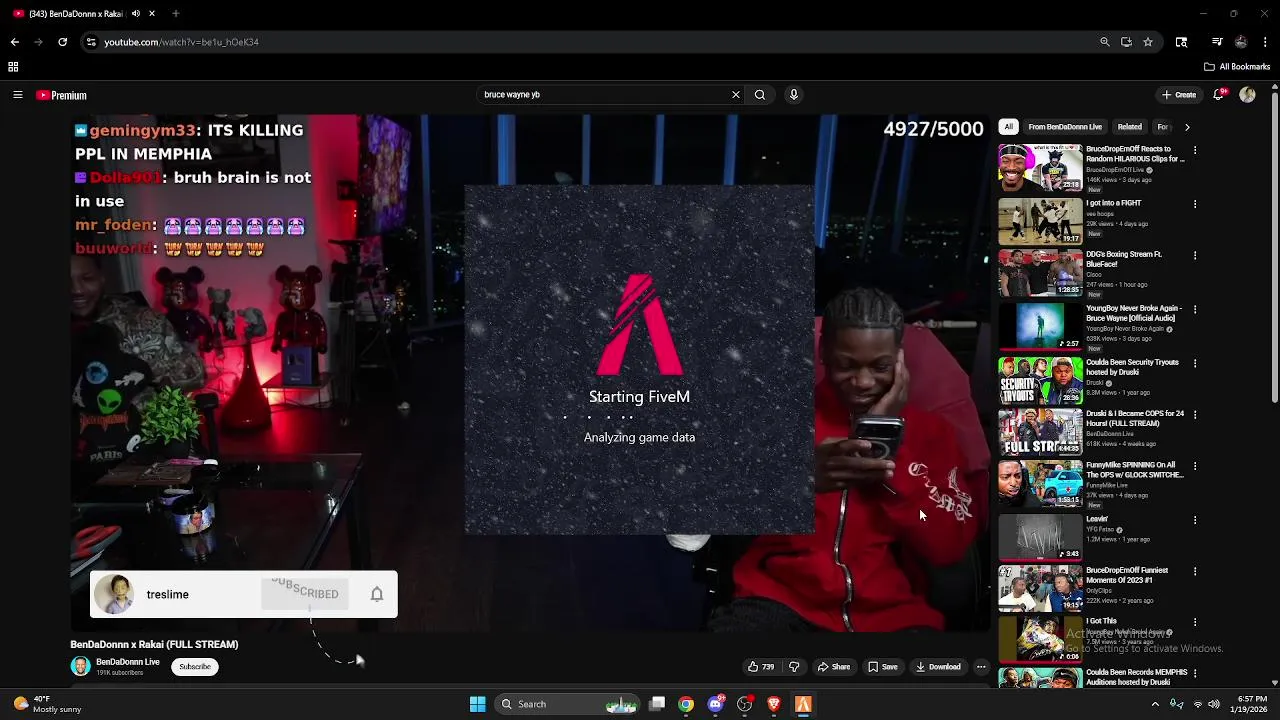Open options for Leavin' video
This screenshot has width=1280, height=720.
tap(1194, 520)
